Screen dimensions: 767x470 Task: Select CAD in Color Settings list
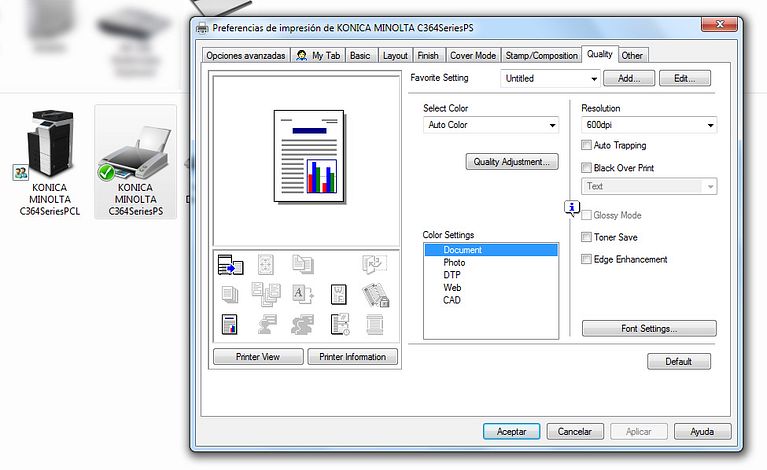click(491, 300)
